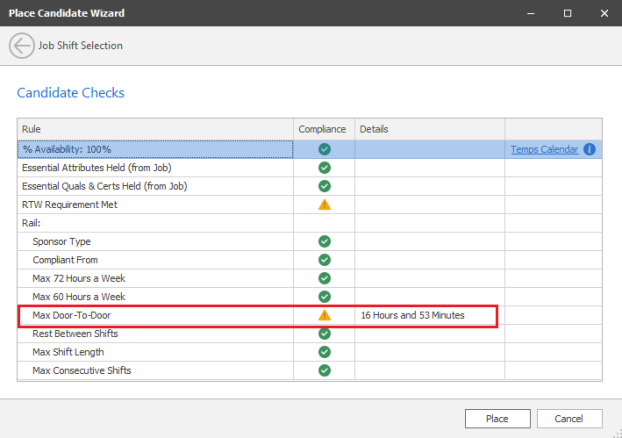
Task: Click the green tick for Max Consecutive Shifts
Action: coord(324,371)
